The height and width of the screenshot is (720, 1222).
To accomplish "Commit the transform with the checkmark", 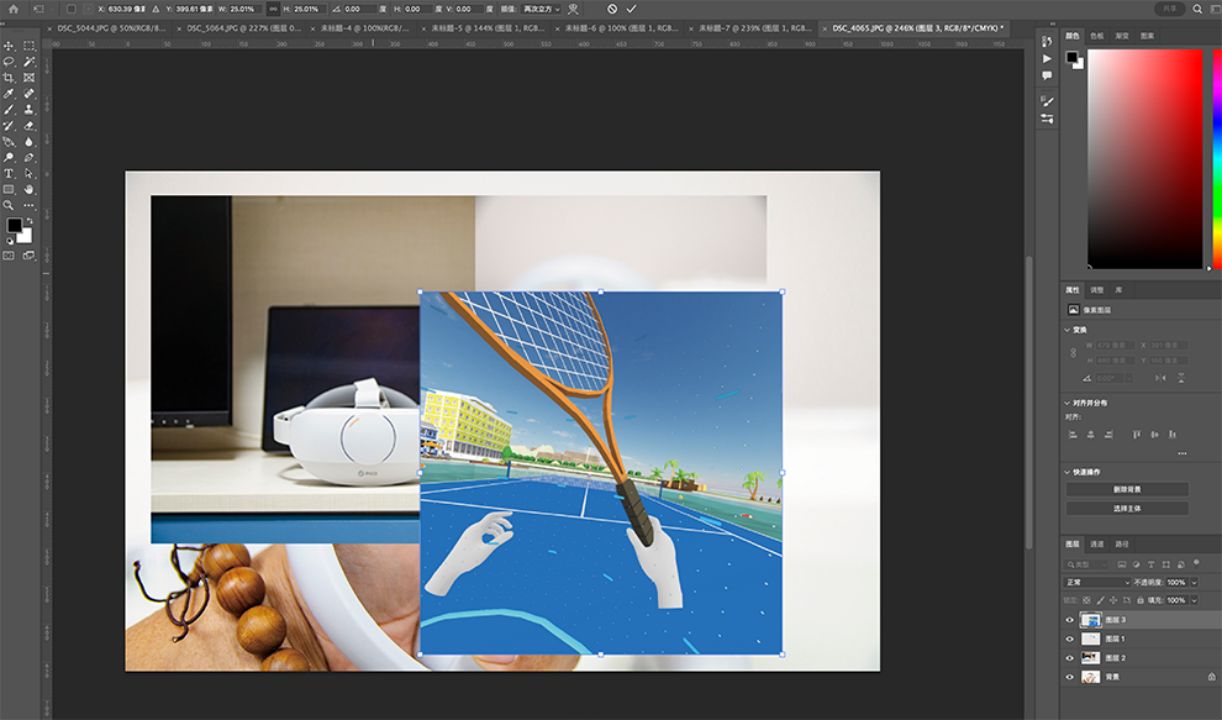I will (x=631, y=9).
